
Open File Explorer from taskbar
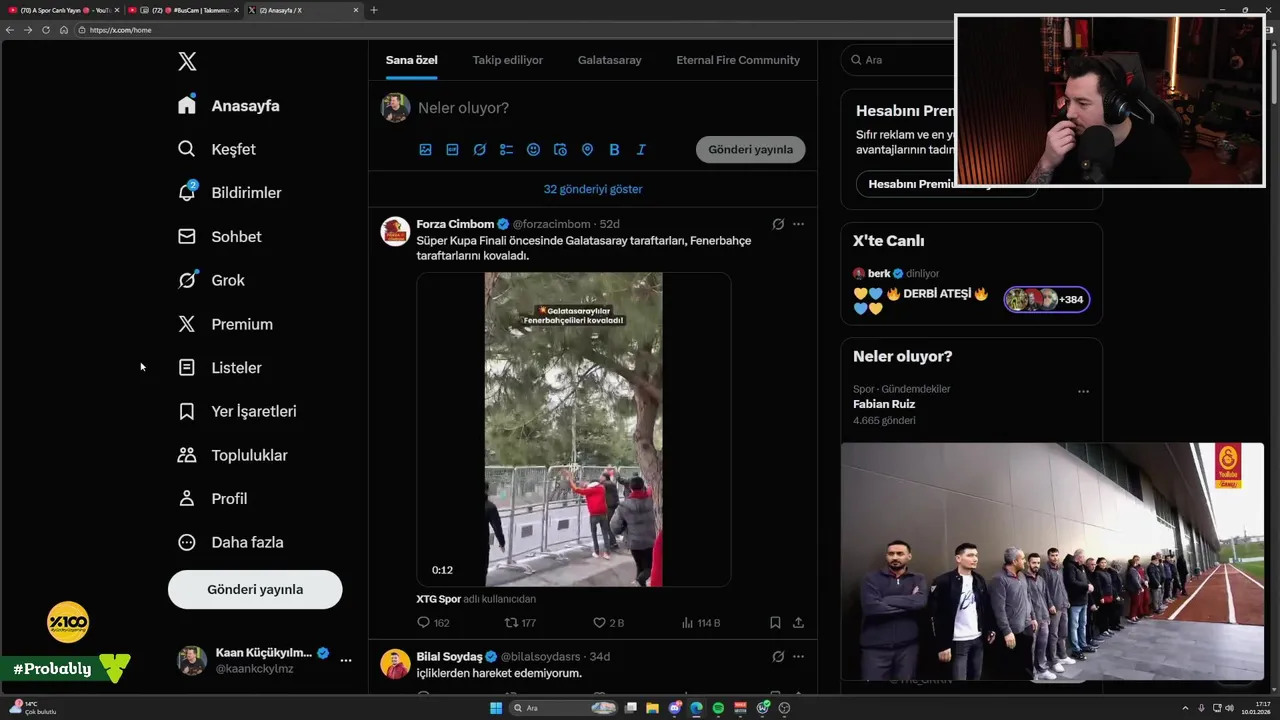(x=653, y=708)
